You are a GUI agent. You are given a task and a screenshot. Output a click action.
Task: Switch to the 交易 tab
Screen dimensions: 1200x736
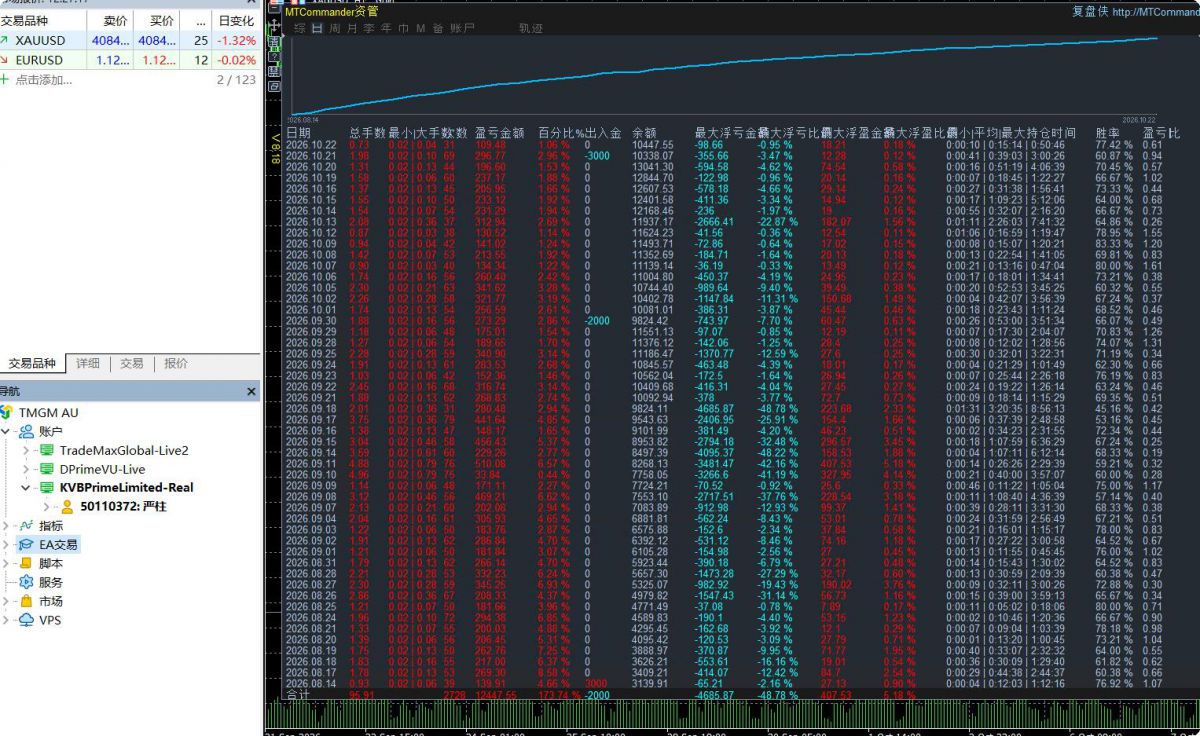132,364
